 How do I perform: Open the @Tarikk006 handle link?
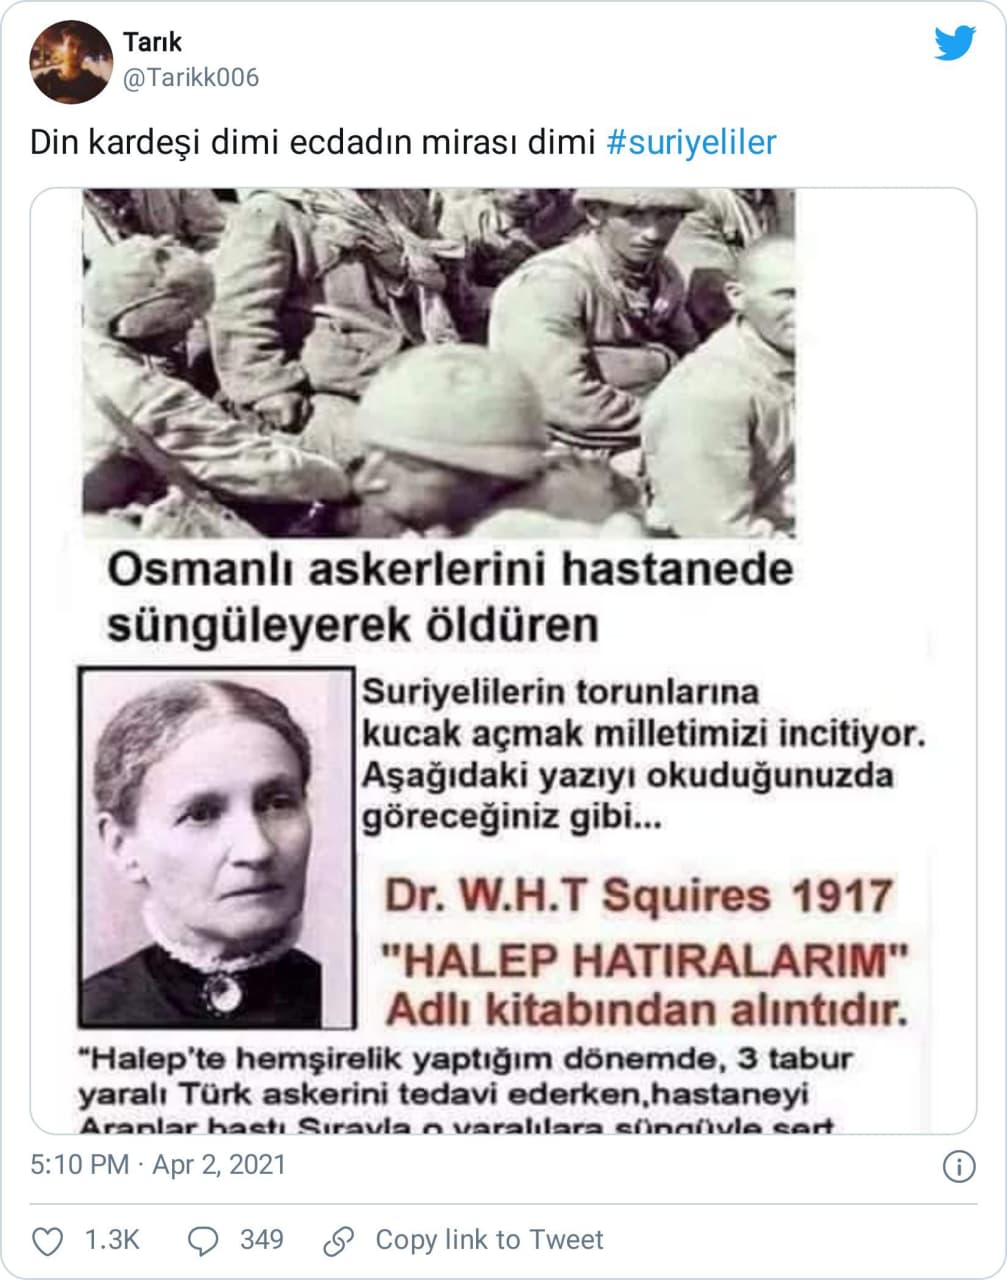tap(190, 77)
